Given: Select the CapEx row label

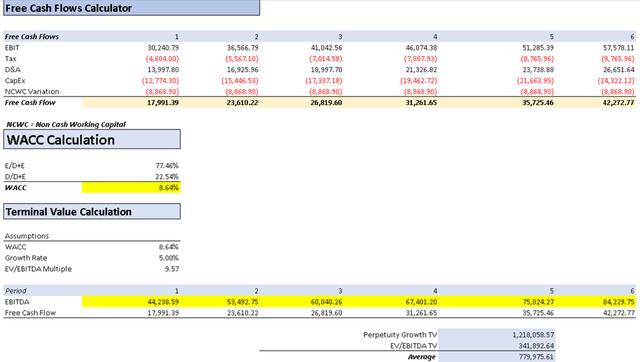Looking at the screenshot, I should (x=15, y=81).
